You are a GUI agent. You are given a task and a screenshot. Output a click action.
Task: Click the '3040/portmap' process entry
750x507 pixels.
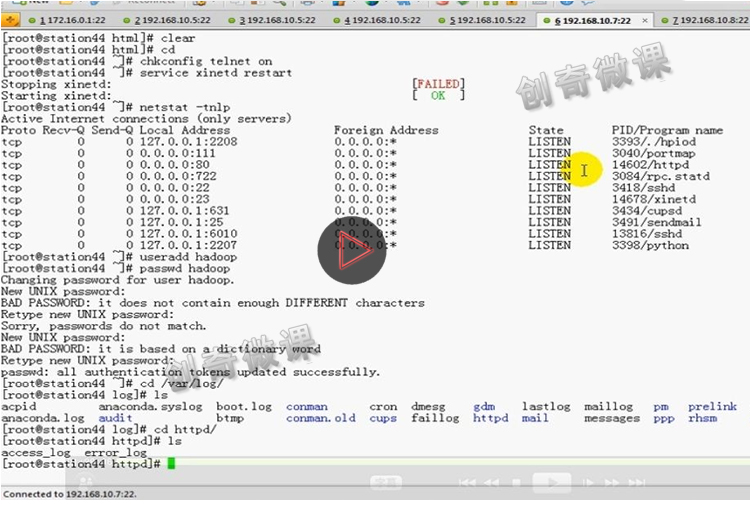coord(653,153)
